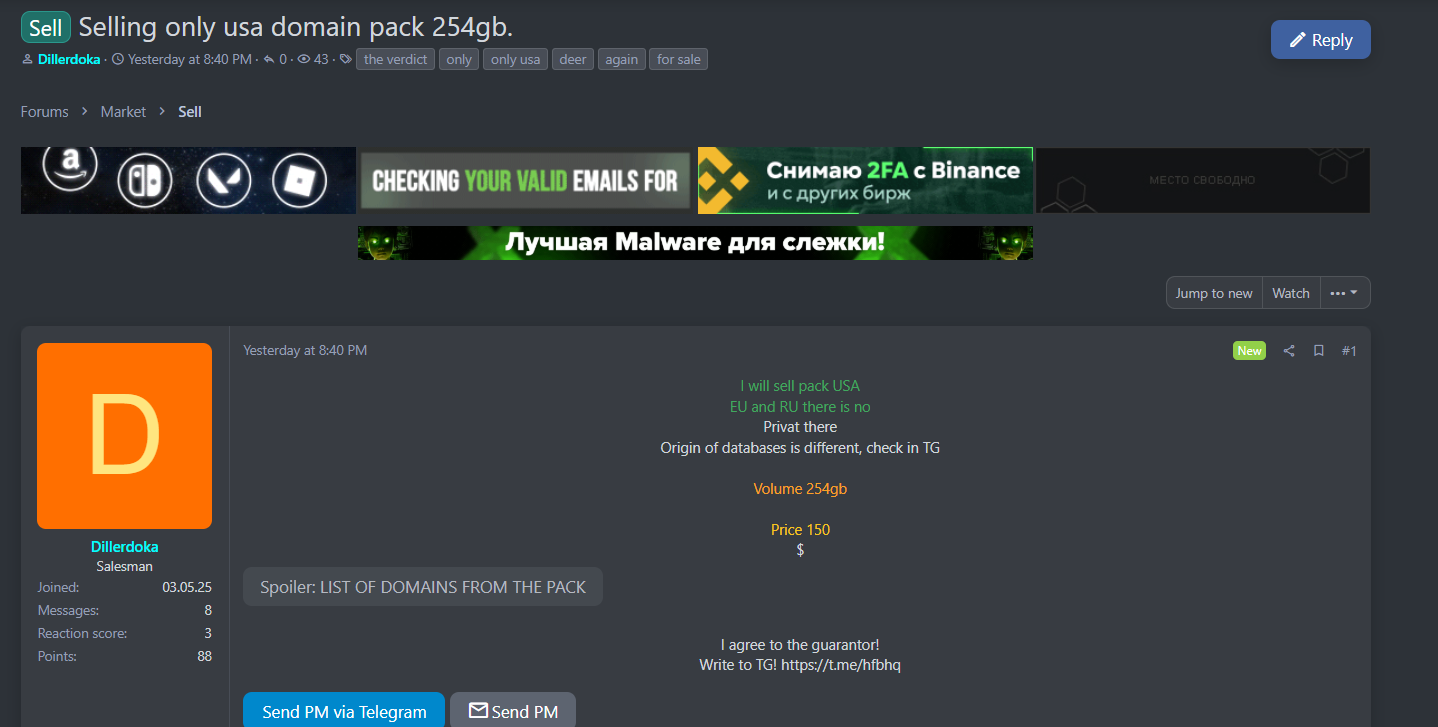Screen dimensions: 1438x727
Task: Click Send PM via Telegram button
Action: (x=344, y=712)
